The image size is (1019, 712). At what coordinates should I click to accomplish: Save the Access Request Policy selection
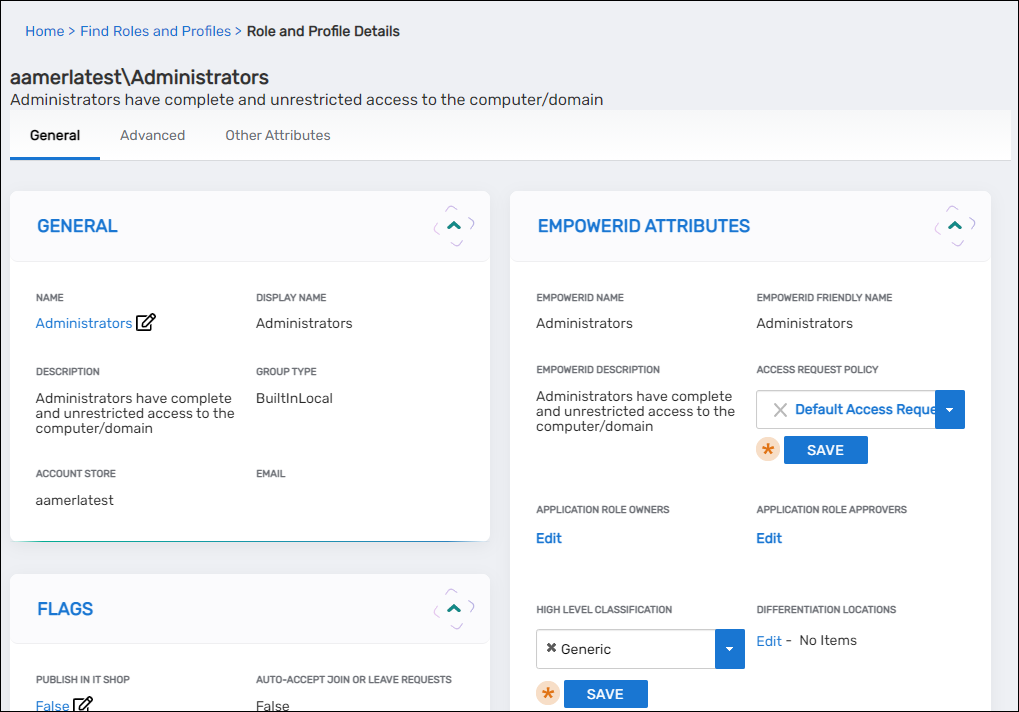[x=825, y=450]
